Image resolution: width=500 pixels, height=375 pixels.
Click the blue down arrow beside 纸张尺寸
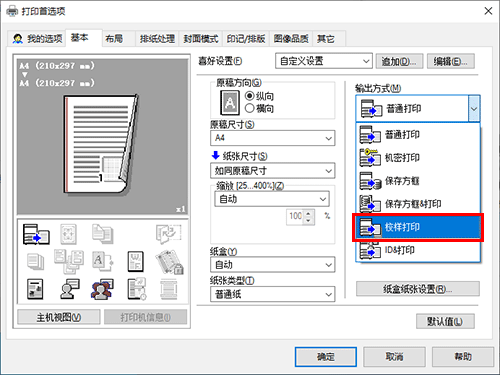tap(216, 155)
